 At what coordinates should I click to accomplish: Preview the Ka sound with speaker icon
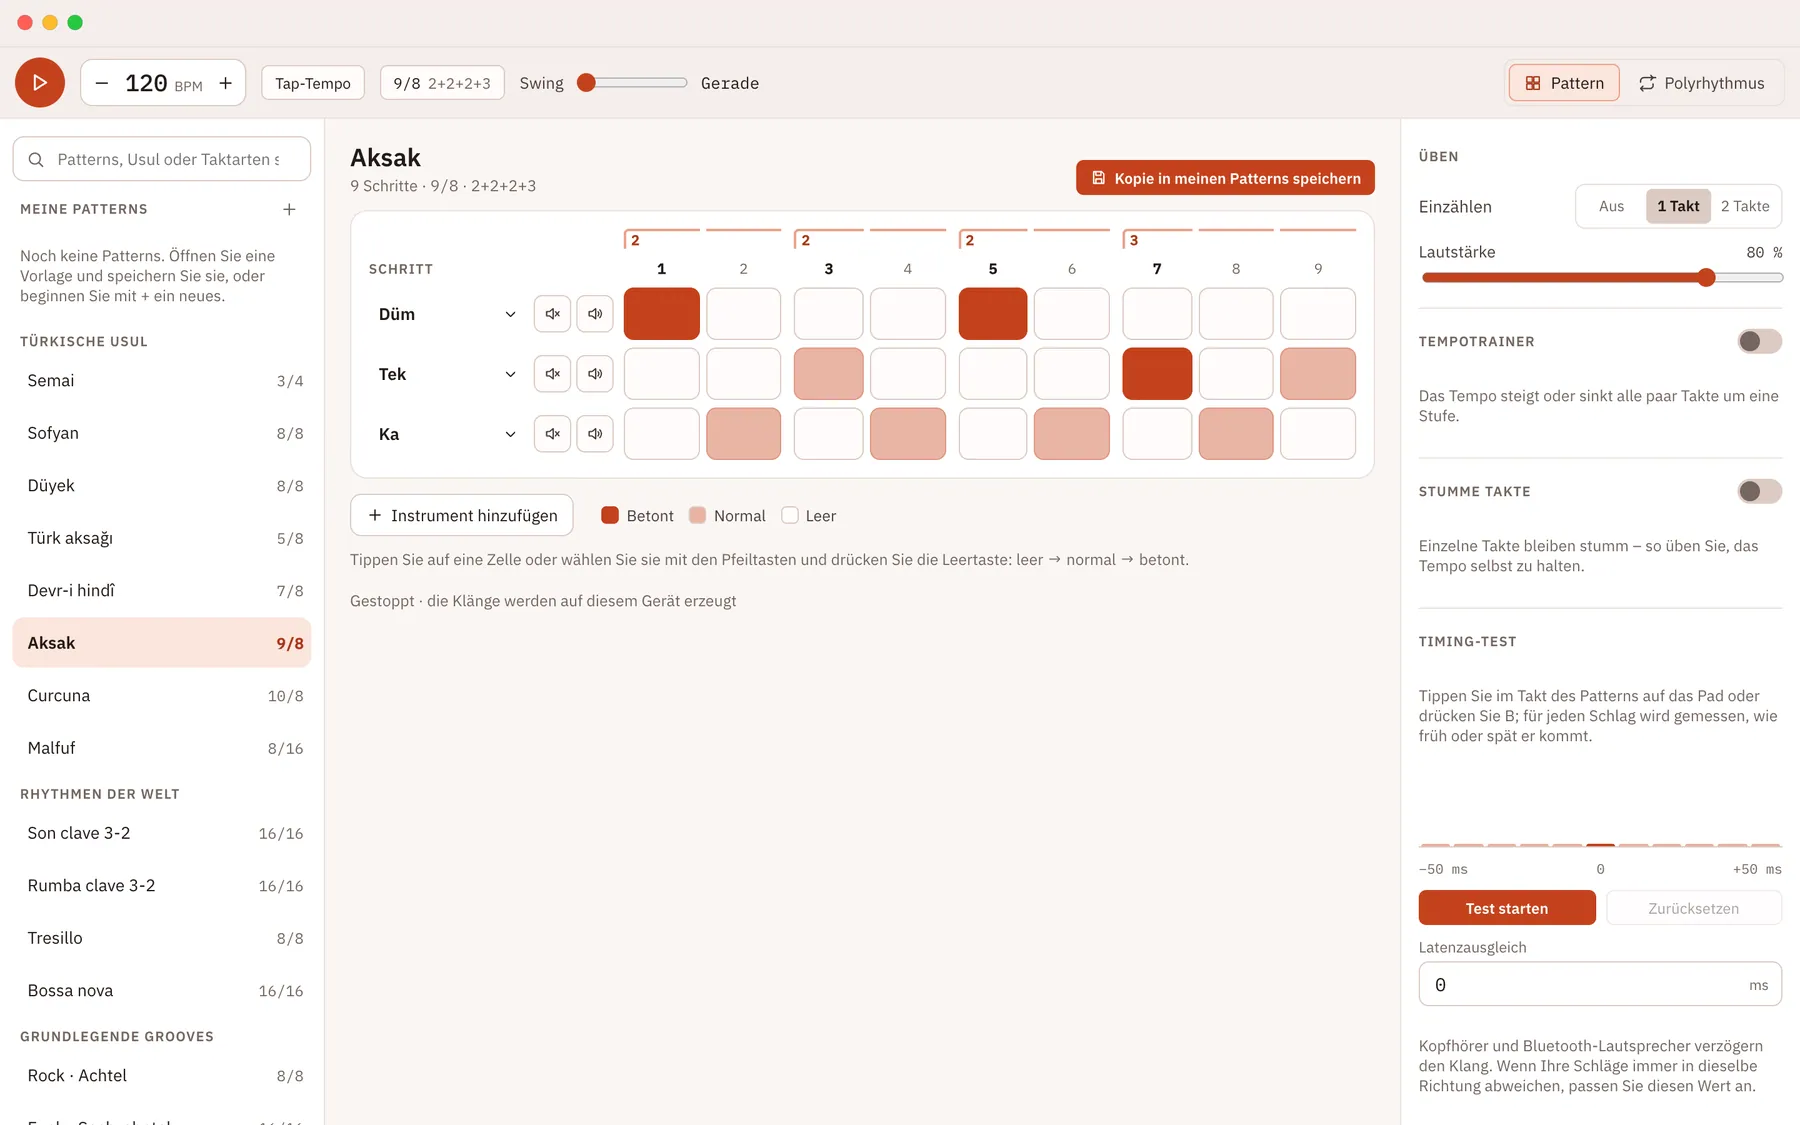[595, 434]
